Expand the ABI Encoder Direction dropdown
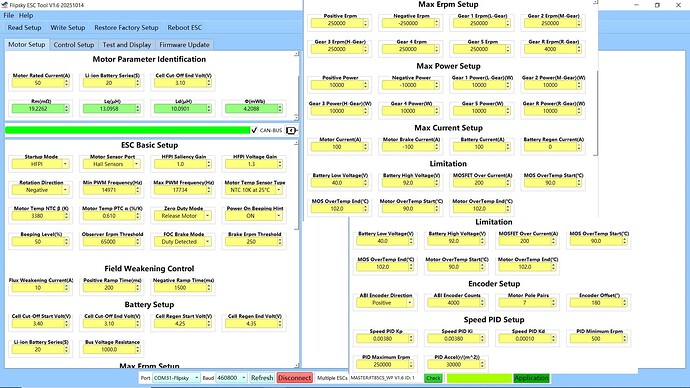Image resolution: width=690 pixels, height=388 pixels. click(x=410, y=303)
